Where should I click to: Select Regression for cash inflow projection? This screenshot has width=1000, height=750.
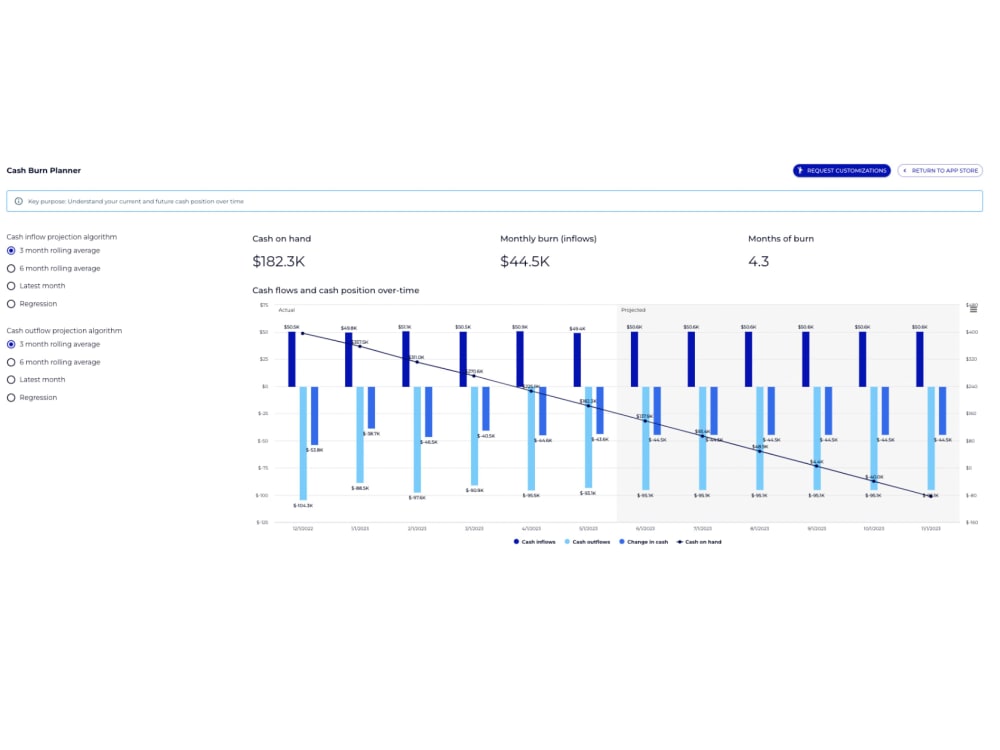[x=9, y=303]
